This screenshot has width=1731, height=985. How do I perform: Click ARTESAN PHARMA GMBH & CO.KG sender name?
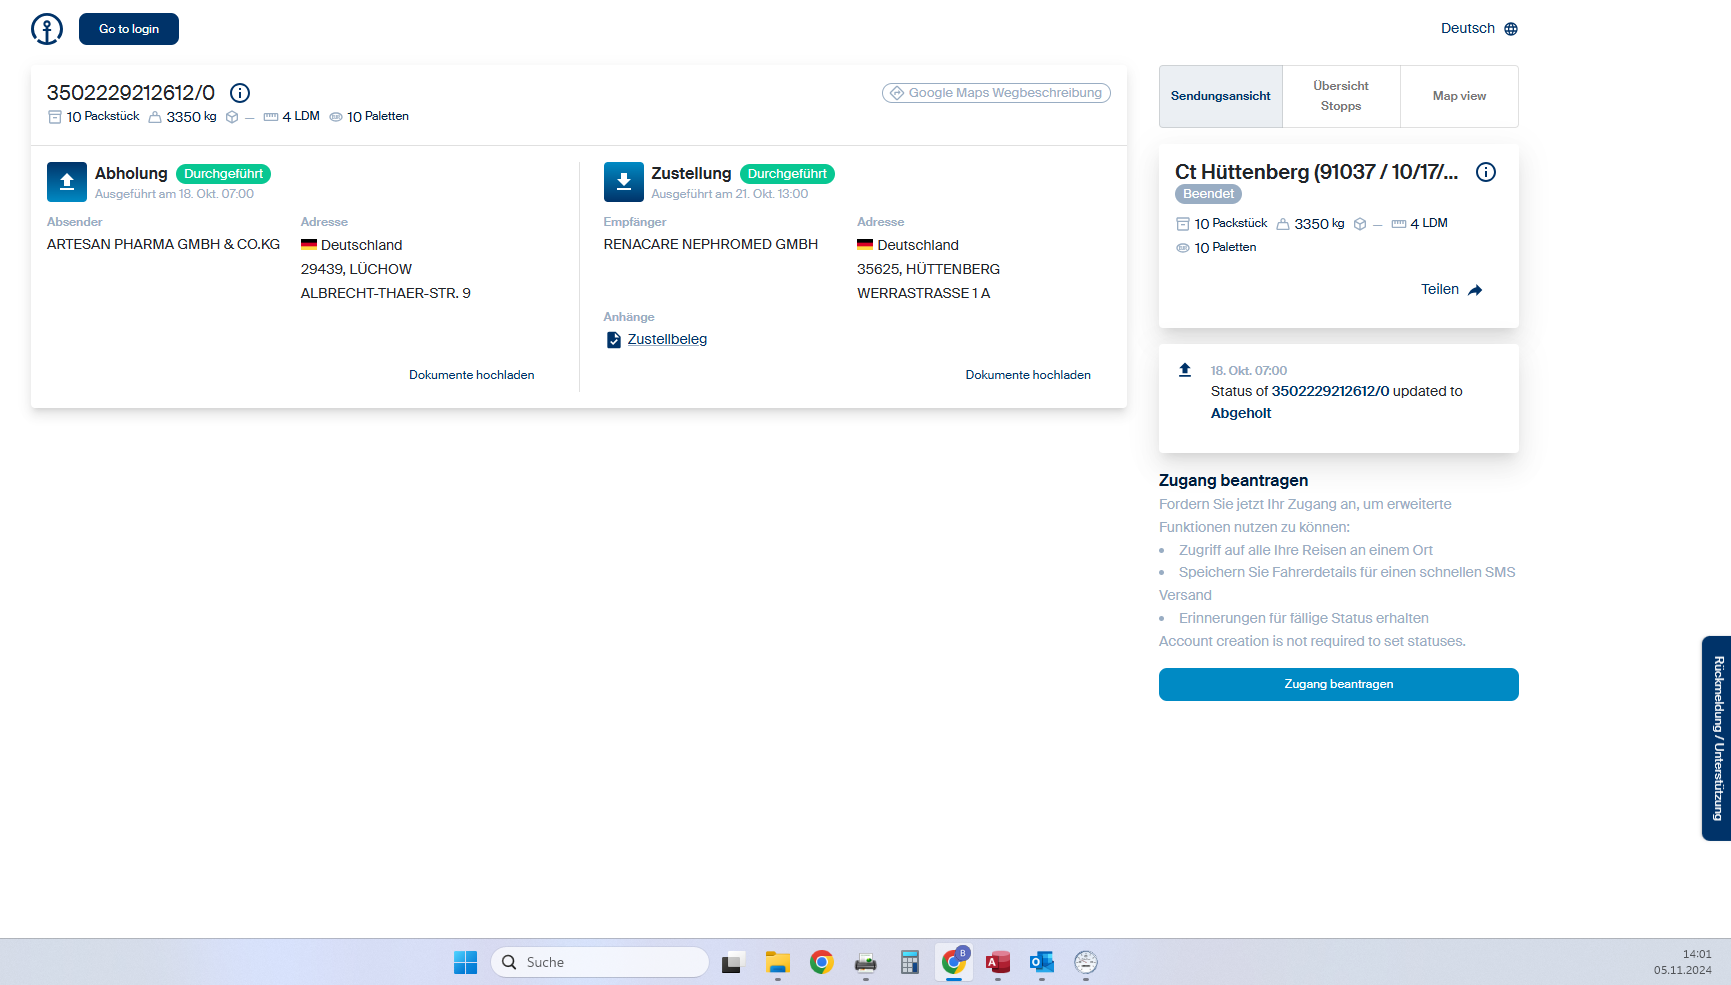pyautogui.click(x=163, y=244)
